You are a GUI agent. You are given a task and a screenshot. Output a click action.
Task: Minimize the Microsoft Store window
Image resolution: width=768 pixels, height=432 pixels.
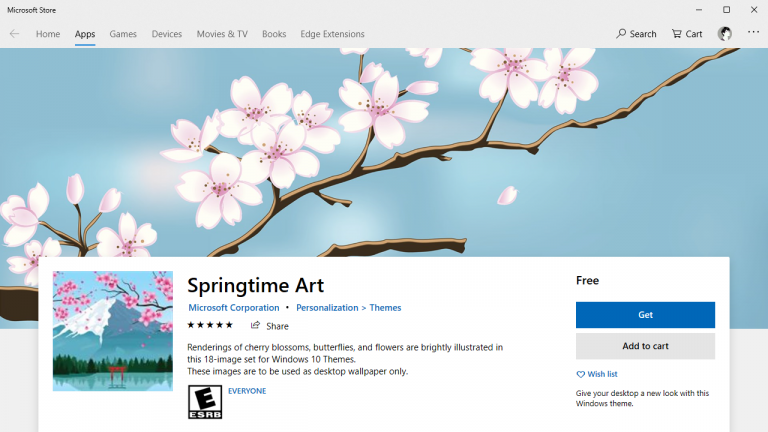(x=699, y=10)
